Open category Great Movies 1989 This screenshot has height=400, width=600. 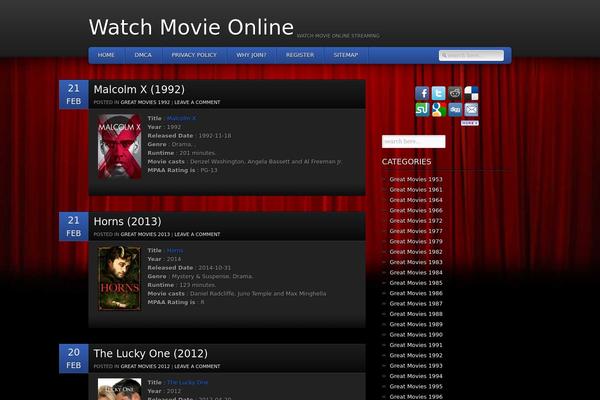(x=416, y=324)
